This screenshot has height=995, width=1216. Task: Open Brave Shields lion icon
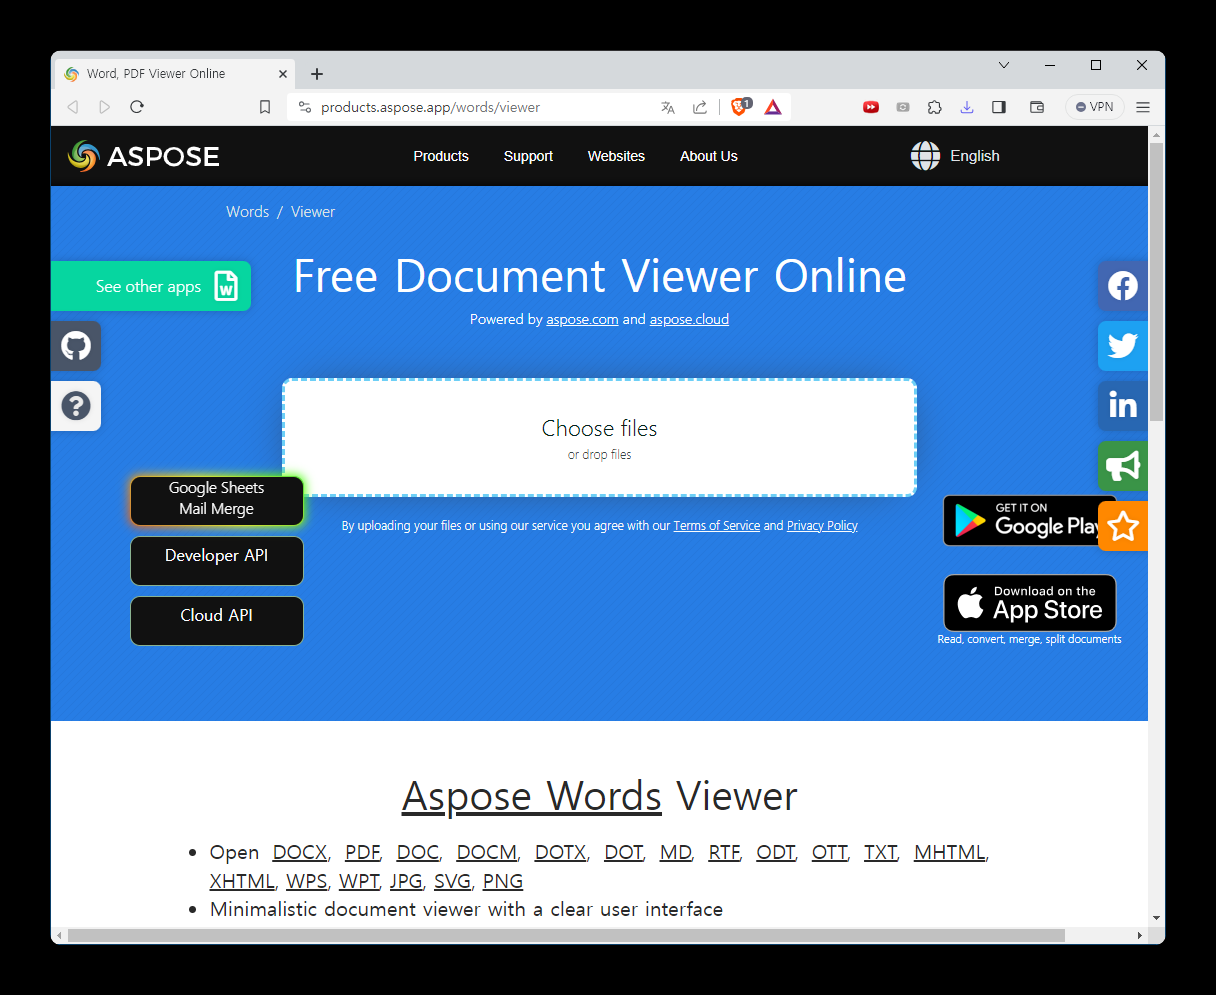tap(740, 107)
